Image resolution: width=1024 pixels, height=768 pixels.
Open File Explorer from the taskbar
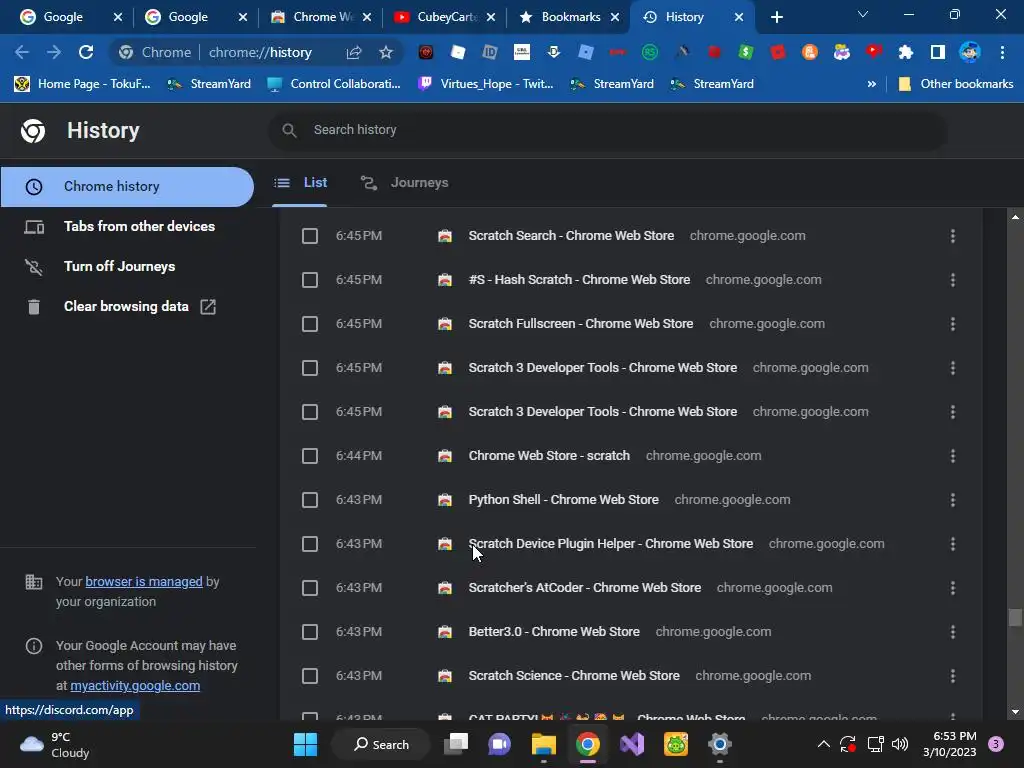543,744
